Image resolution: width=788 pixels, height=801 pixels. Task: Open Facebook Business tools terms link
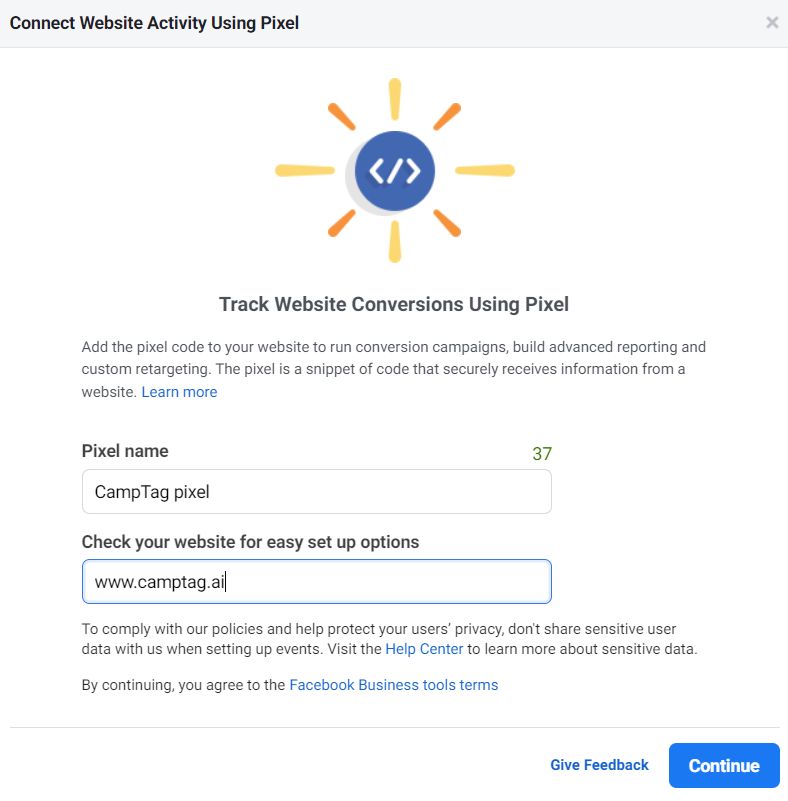pos(393,685)
